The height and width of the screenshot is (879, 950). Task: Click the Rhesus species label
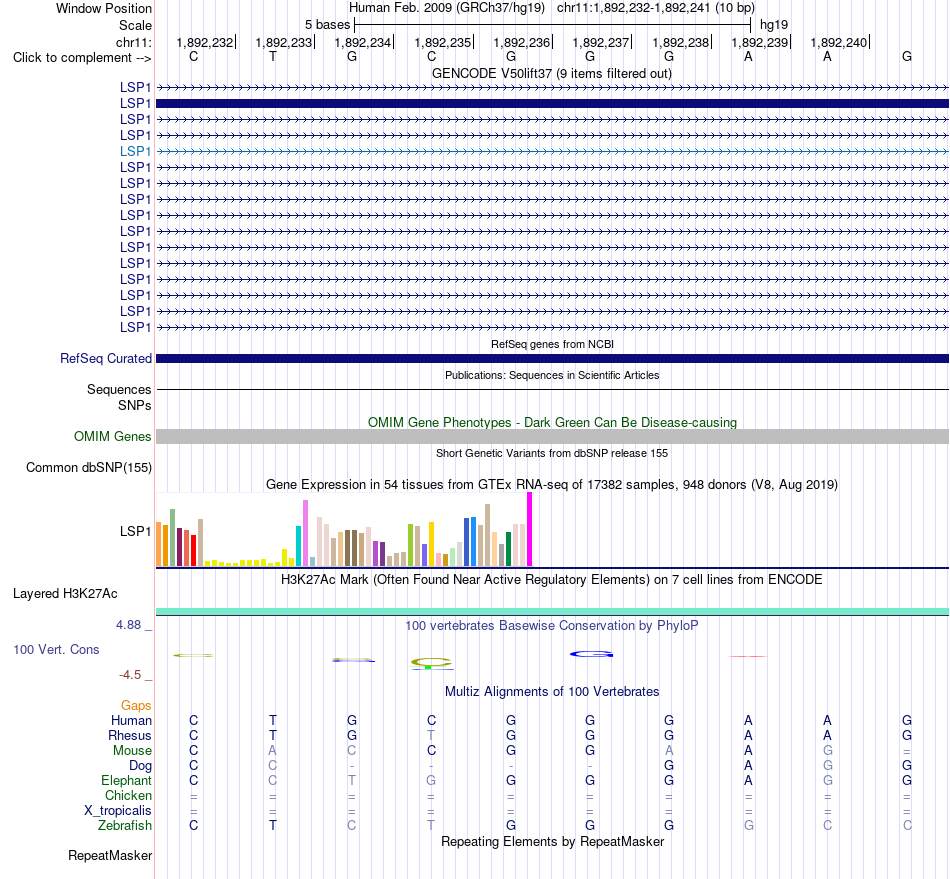click(130, 735)
